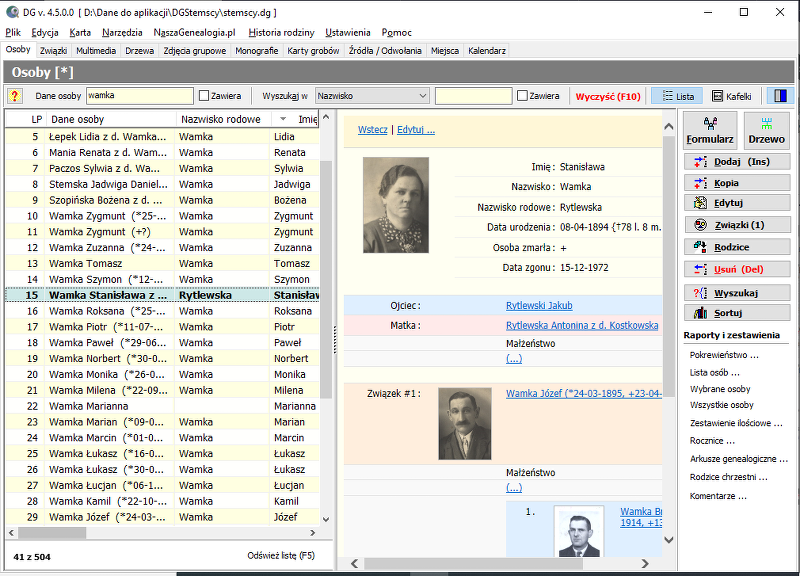The width and height of the screenshot is (800, 576).
Task: Click Józef Wamka portrait thumbnail
Action: [x=465, y=423]
